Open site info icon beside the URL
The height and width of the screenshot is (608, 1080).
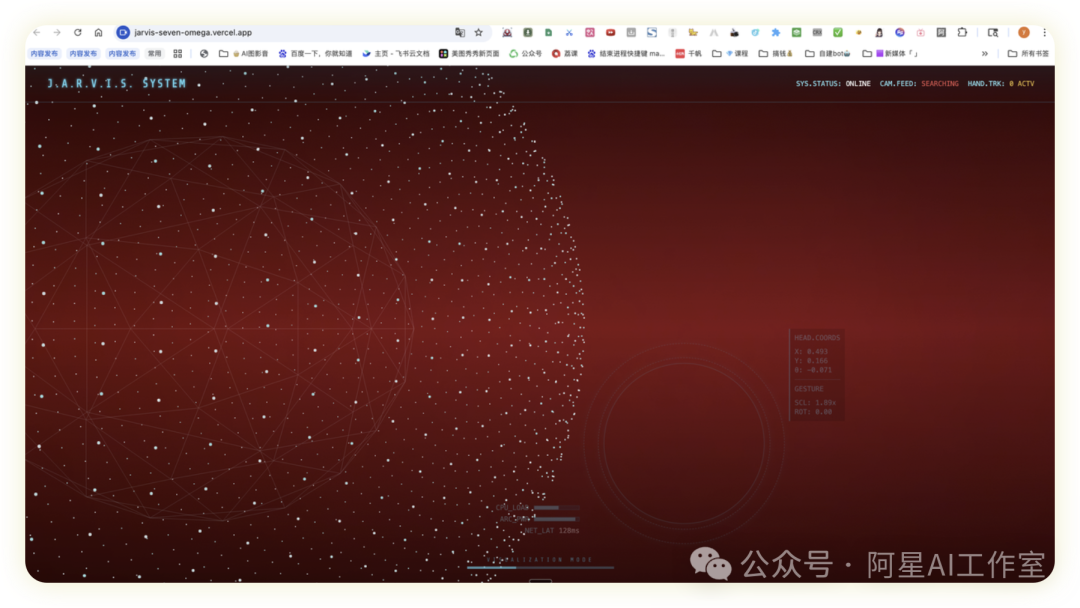(x=123, y=32)
